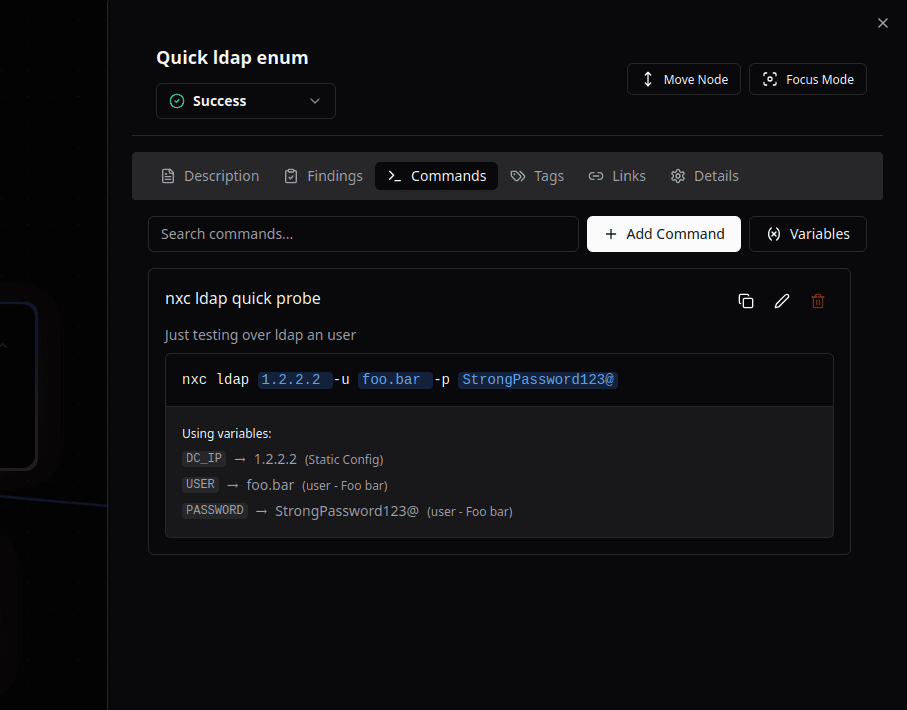
Task: Edit the nxc ldap quick probe command
Action: coord(782,301)
